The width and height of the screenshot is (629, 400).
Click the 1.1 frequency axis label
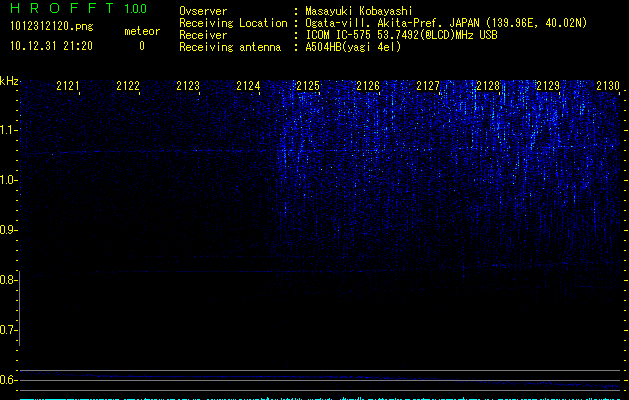click(8, 130)
